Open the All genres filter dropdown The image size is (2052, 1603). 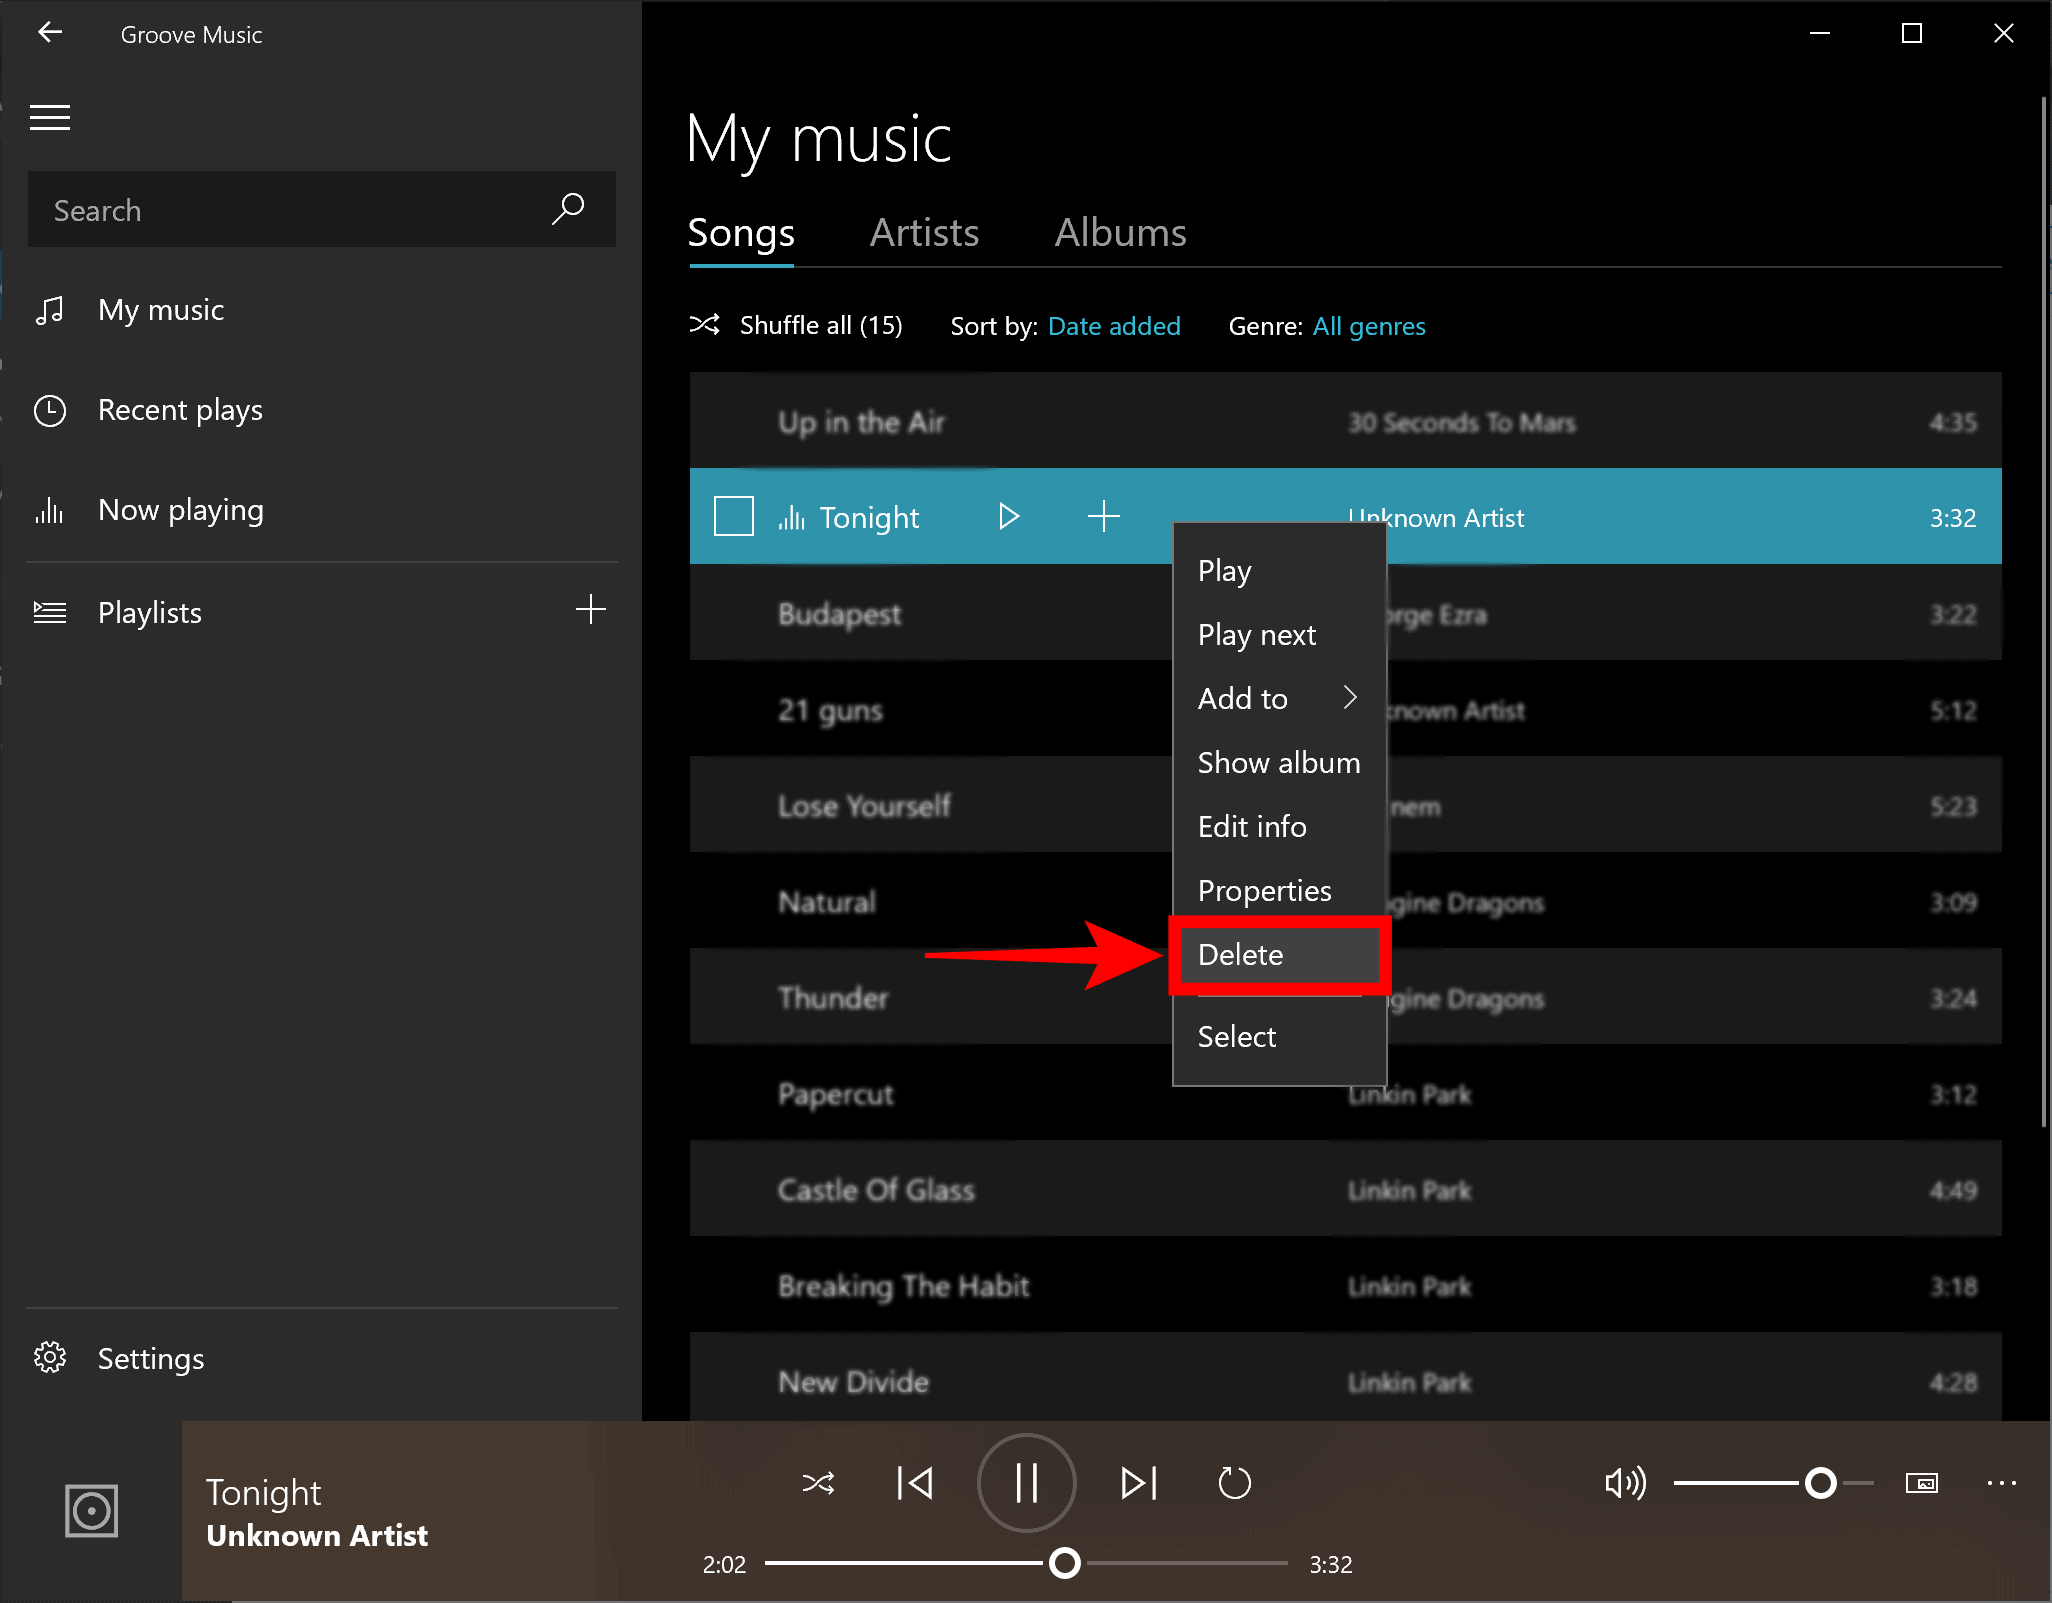(x=1368, y=326)
